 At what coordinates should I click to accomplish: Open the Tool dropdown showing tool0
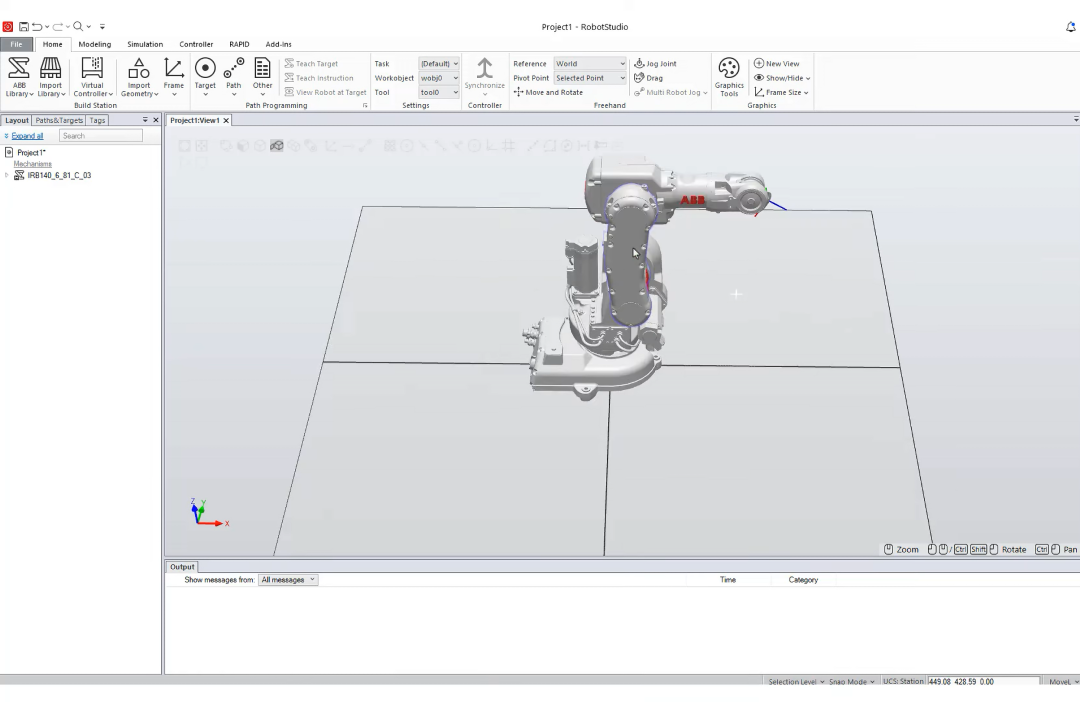click(x=439, y=92)
